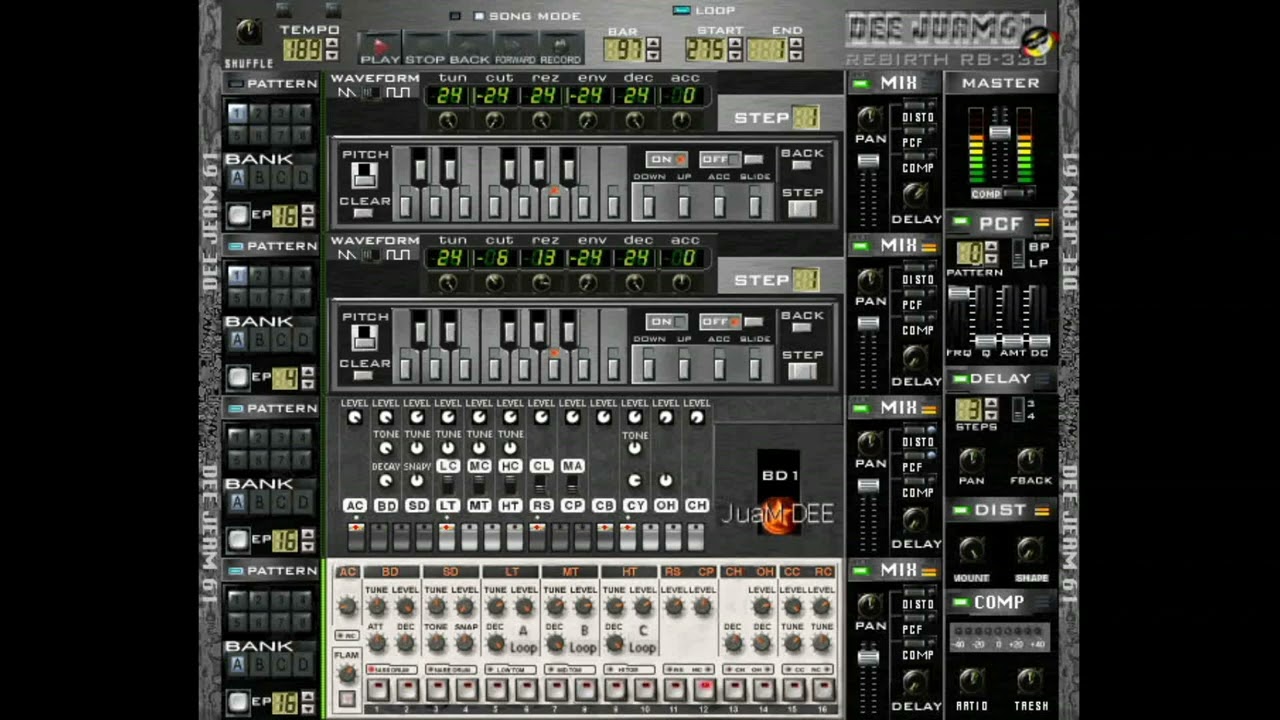Select sawtooth waveform on first synth
The height and width of the screenshot is (720, 1280).
pyautogui.click(x=347, y=93)
